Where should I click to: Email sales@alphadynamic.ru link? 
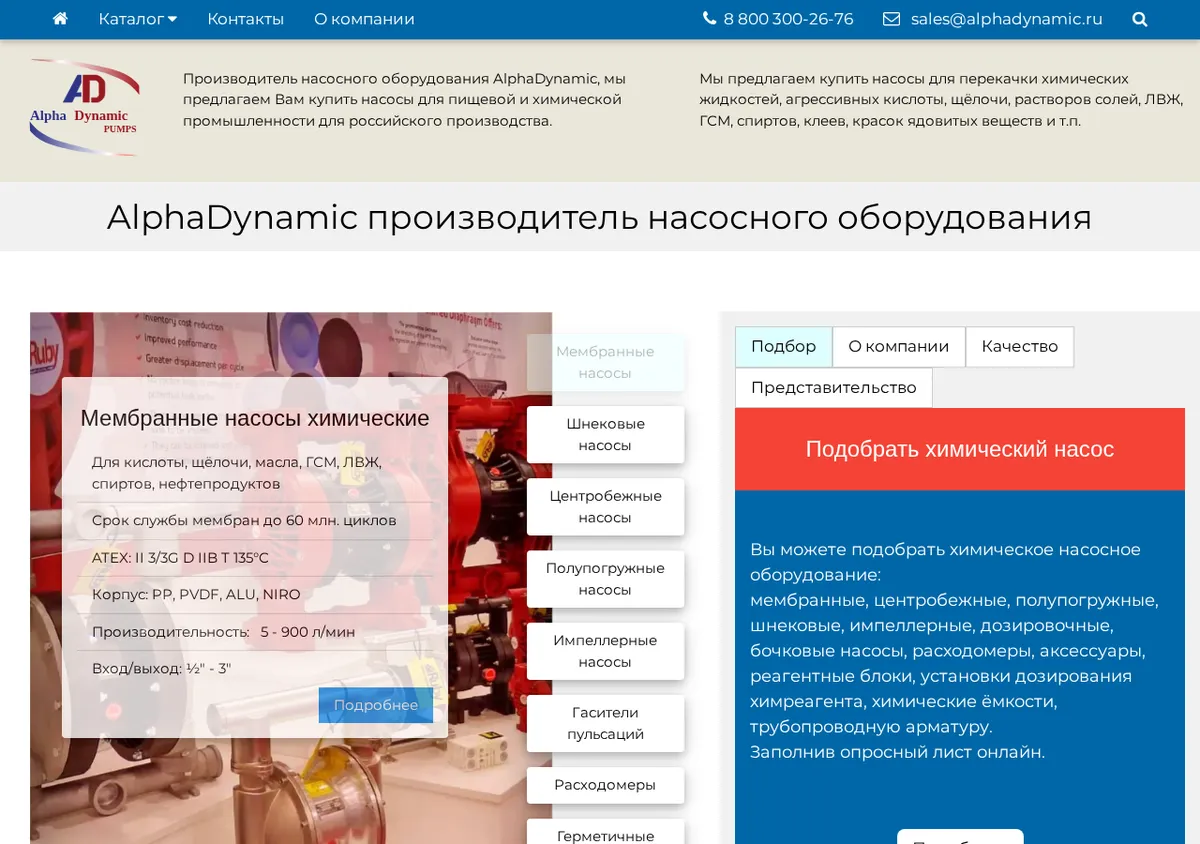pos(1006,19)
